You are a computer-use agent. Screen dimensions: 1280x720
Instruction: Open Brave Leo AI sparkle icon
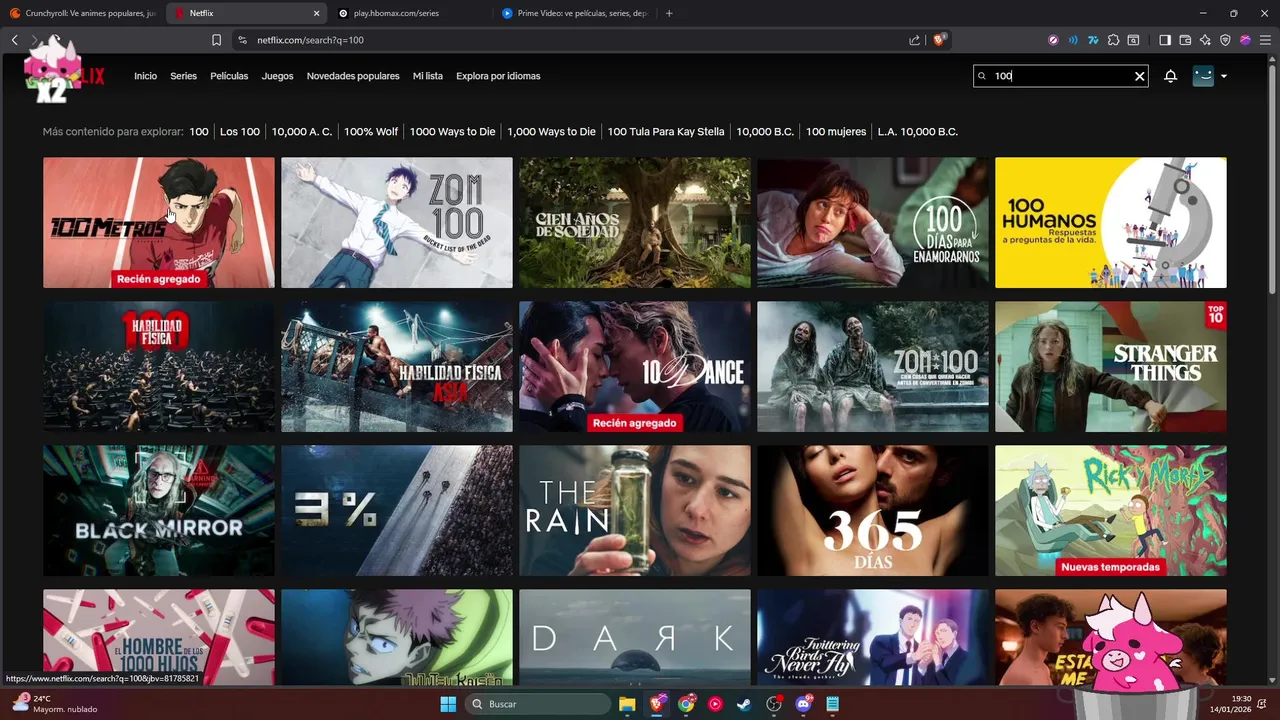pyautogui.click(x=1205, y=40)
